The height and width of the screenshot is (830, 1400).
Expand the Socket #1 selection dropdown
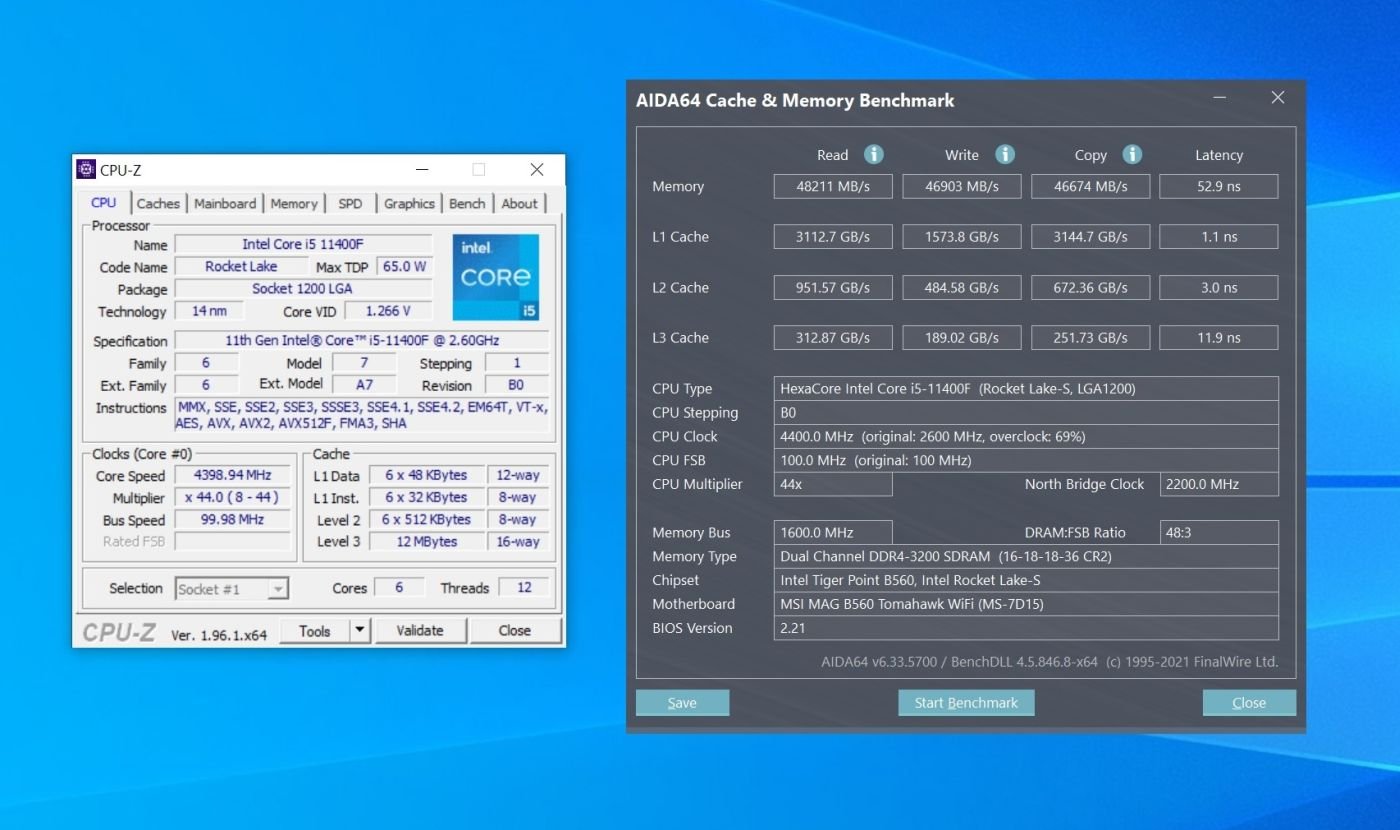(278, 589)
